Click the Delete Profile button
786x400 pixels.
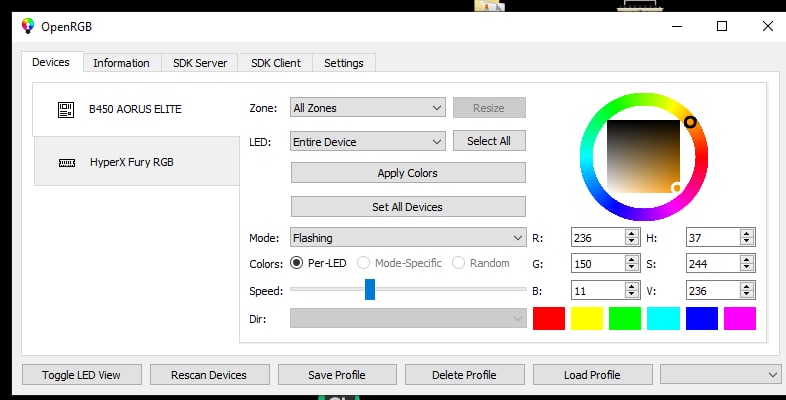[x=465, y=374]
